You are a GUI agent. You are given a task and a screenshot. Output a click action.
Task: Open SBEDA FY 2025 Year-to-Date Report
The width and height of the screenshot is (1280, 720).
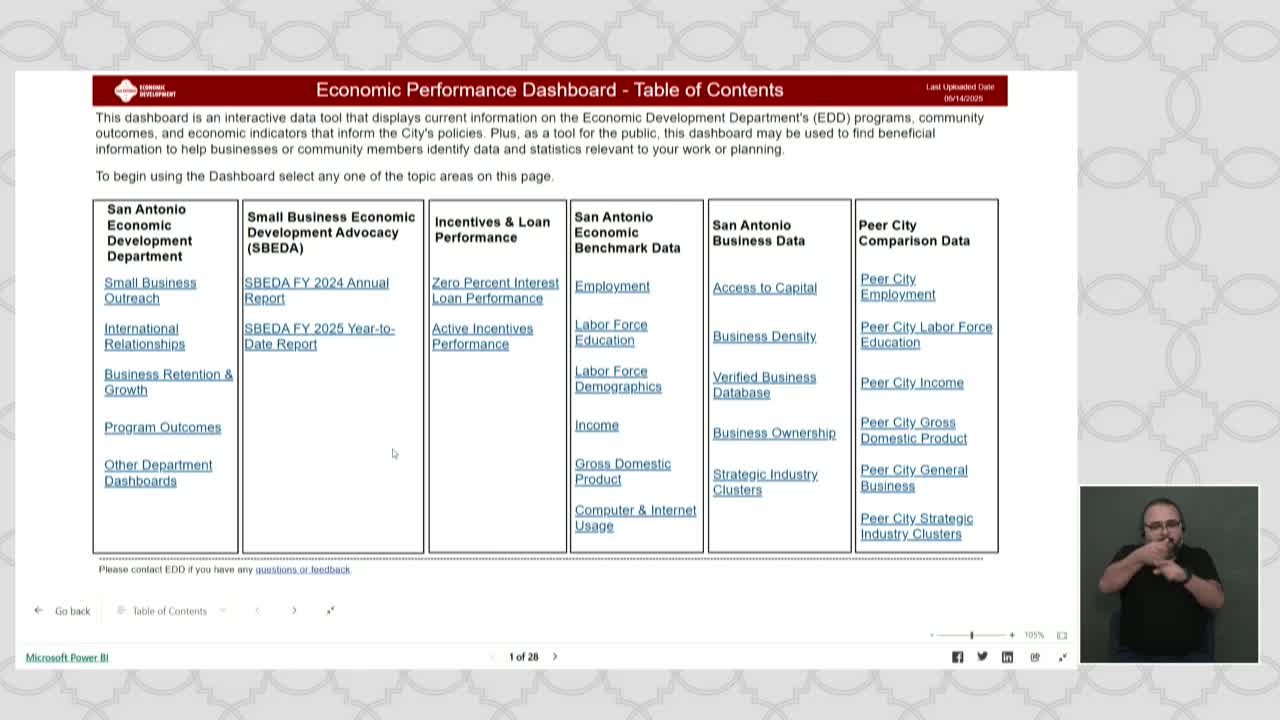pyautogui.click(x=319, y=336)
